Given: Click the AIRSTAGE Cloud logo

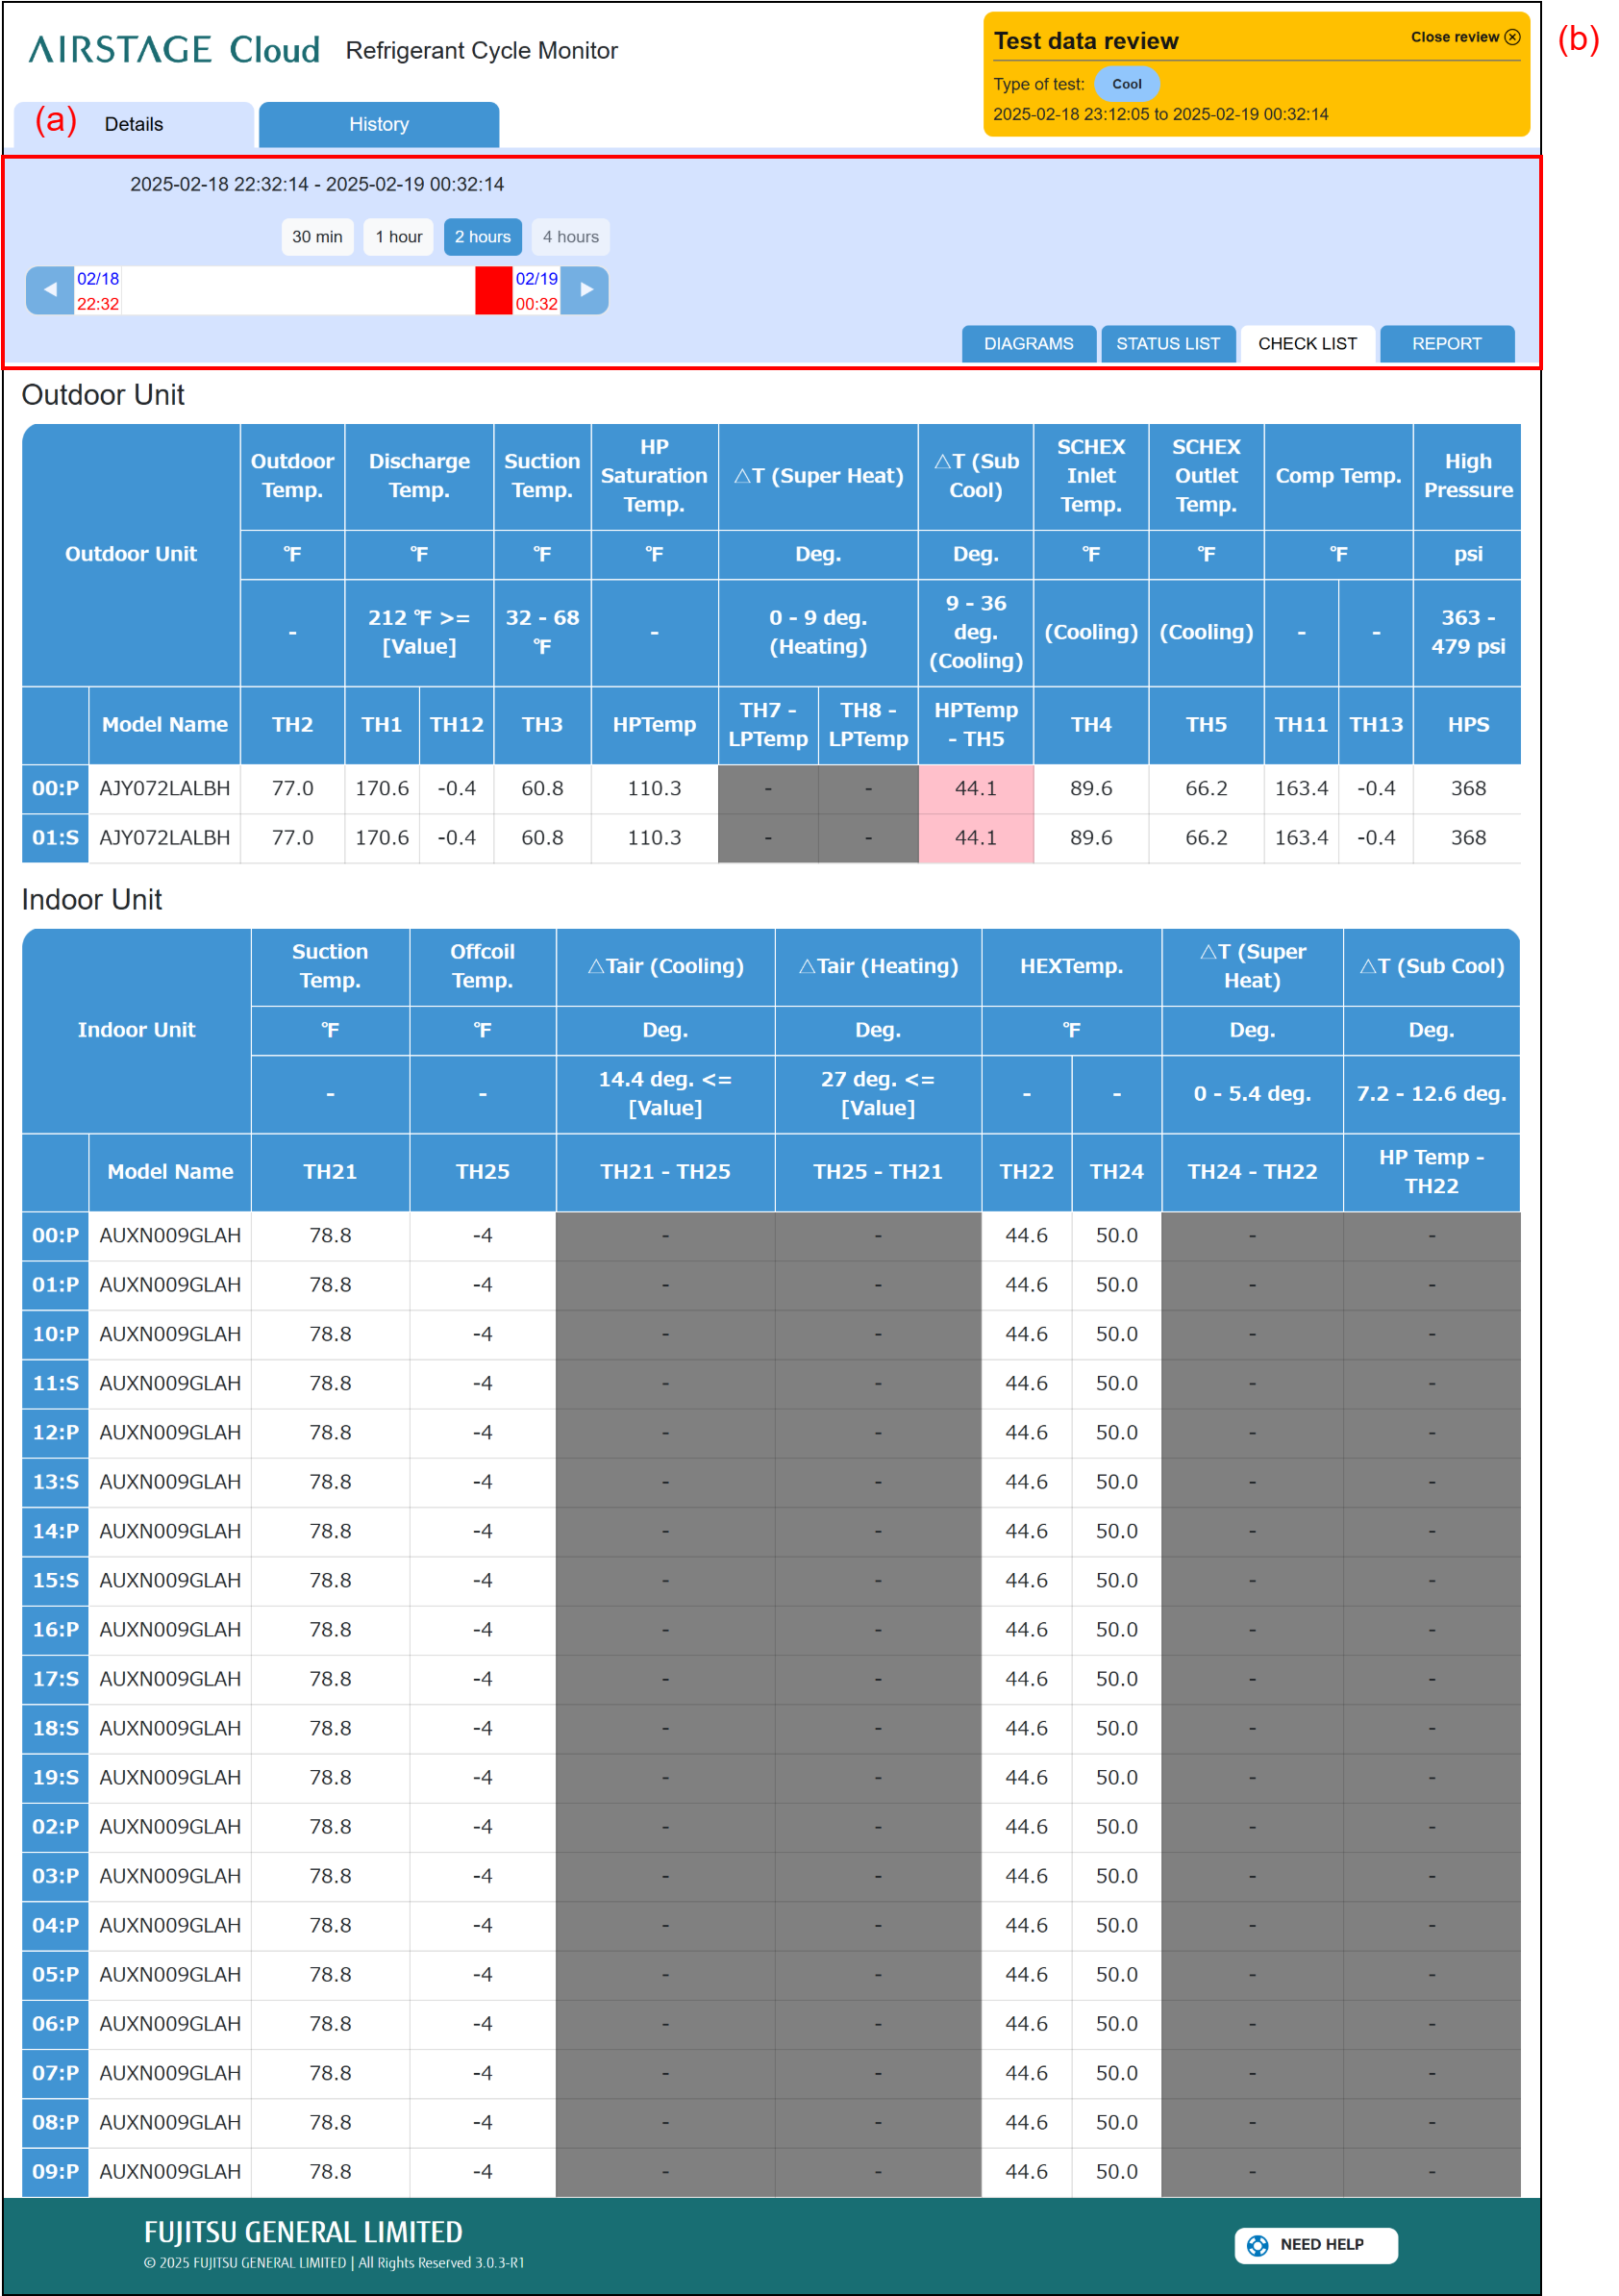Looking at the screenshot, I should tap(174, 50).
